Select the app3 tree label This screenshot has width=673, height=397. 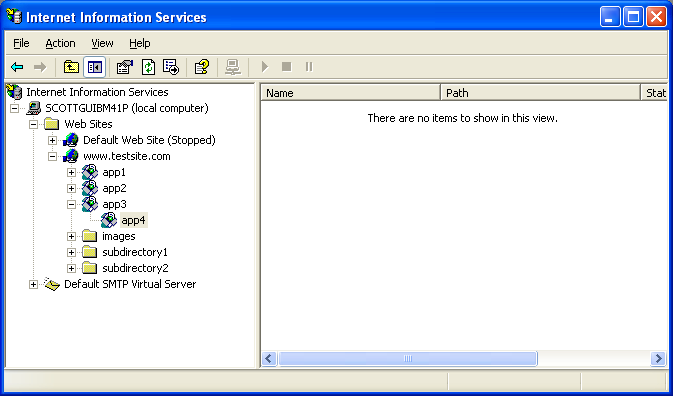point(114,204)
